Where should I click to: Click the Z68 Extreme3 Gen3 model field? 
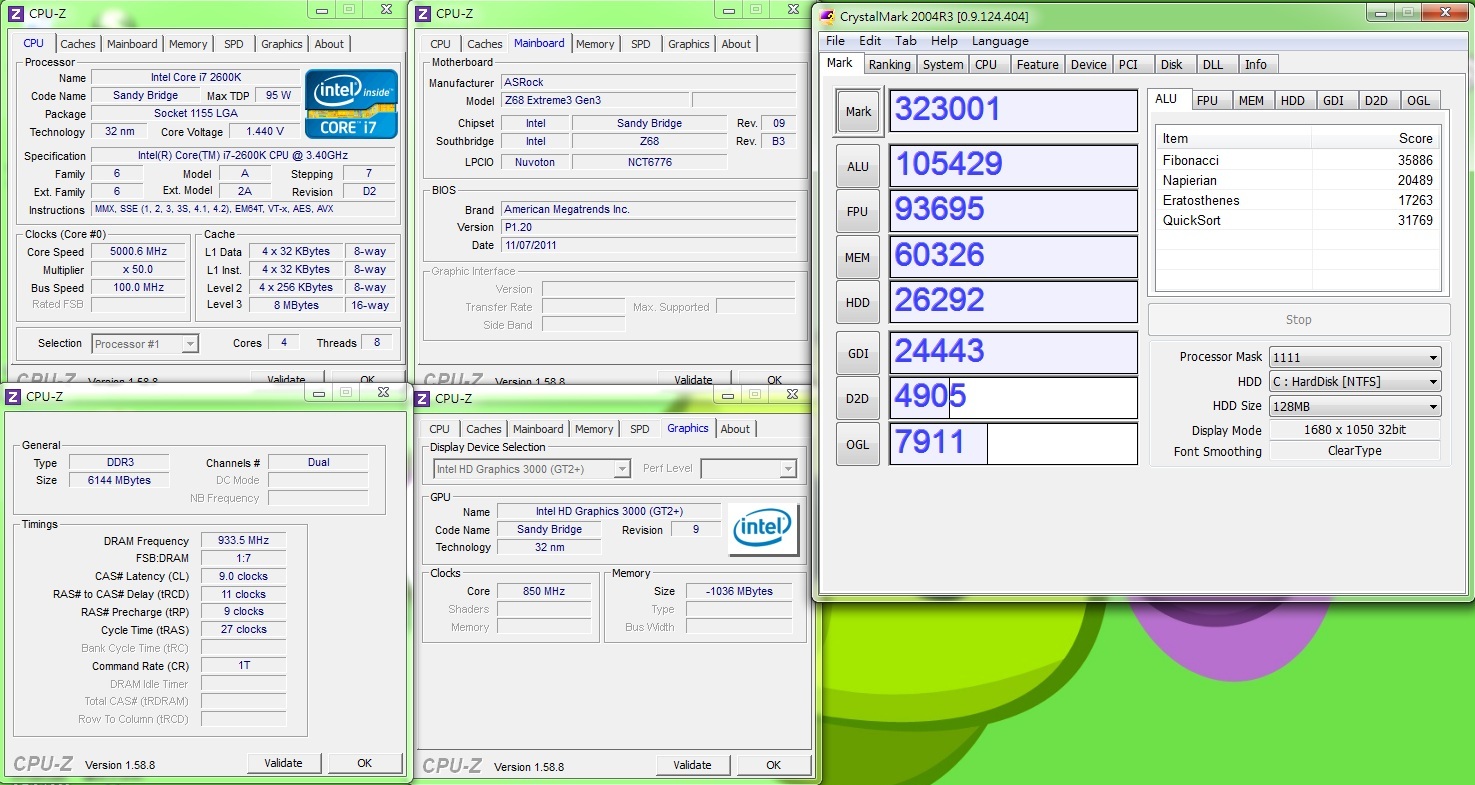[594, 100]
